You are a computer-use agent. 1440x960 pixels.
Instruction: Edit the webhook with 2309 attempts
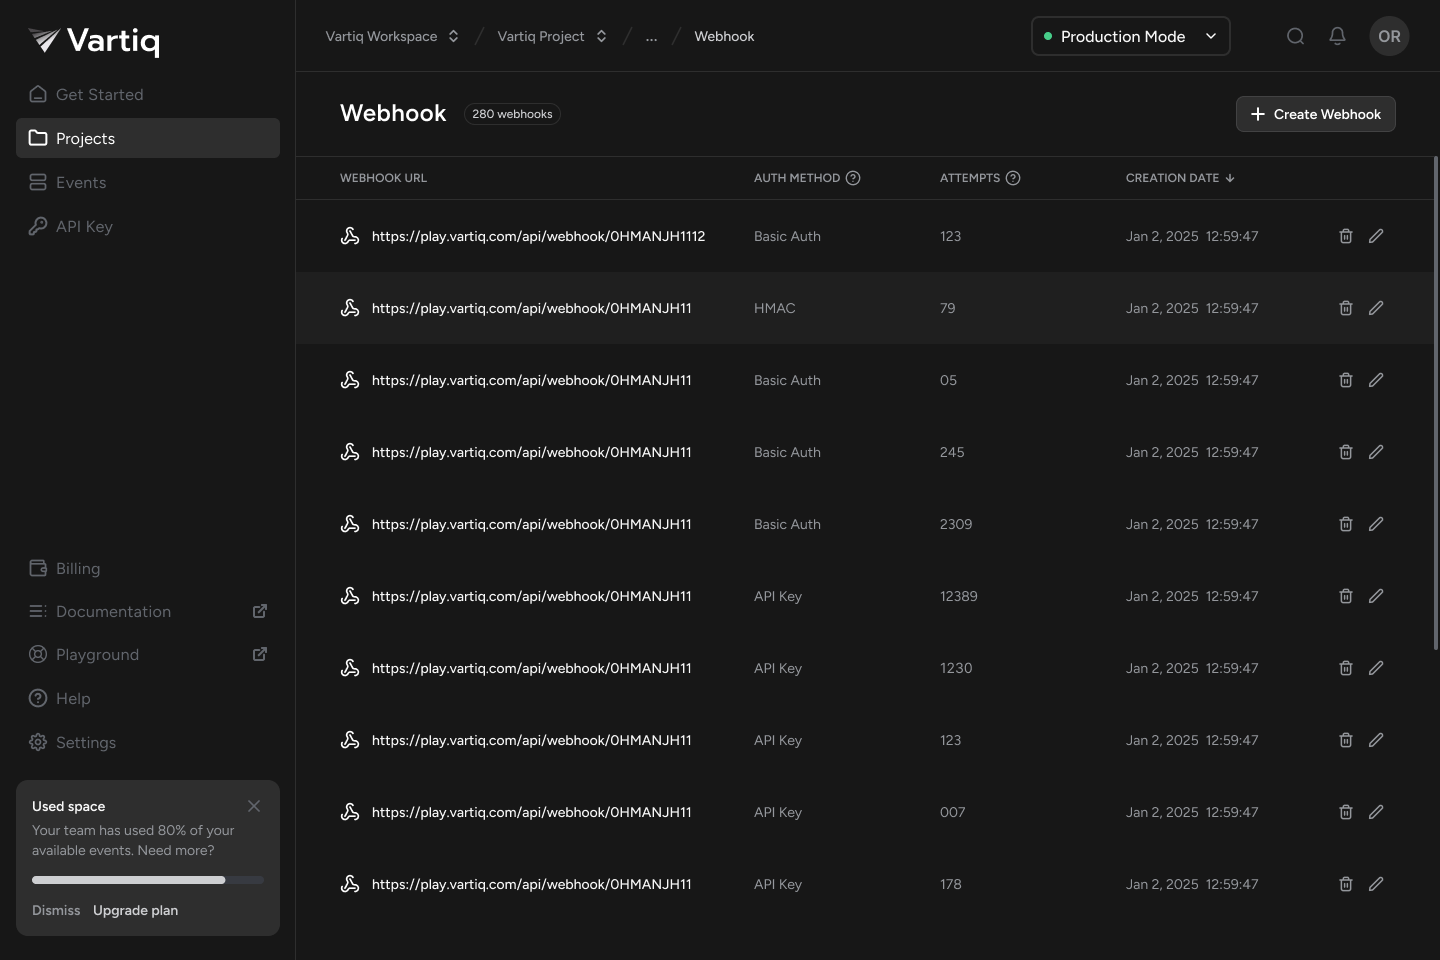click(x=1376, y=524)
